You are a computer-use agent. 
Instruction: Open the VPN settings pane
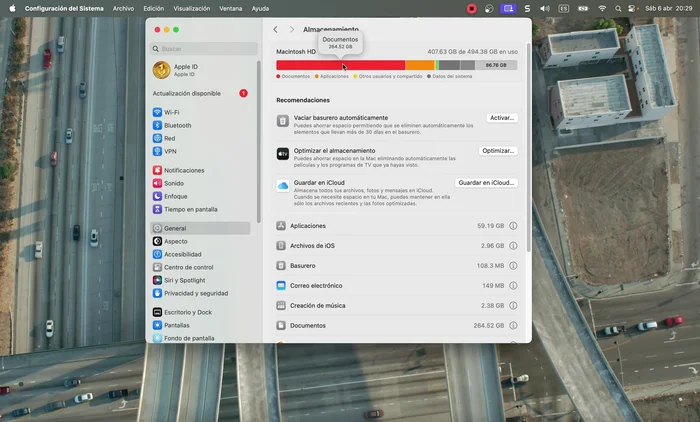pos(170,152)
